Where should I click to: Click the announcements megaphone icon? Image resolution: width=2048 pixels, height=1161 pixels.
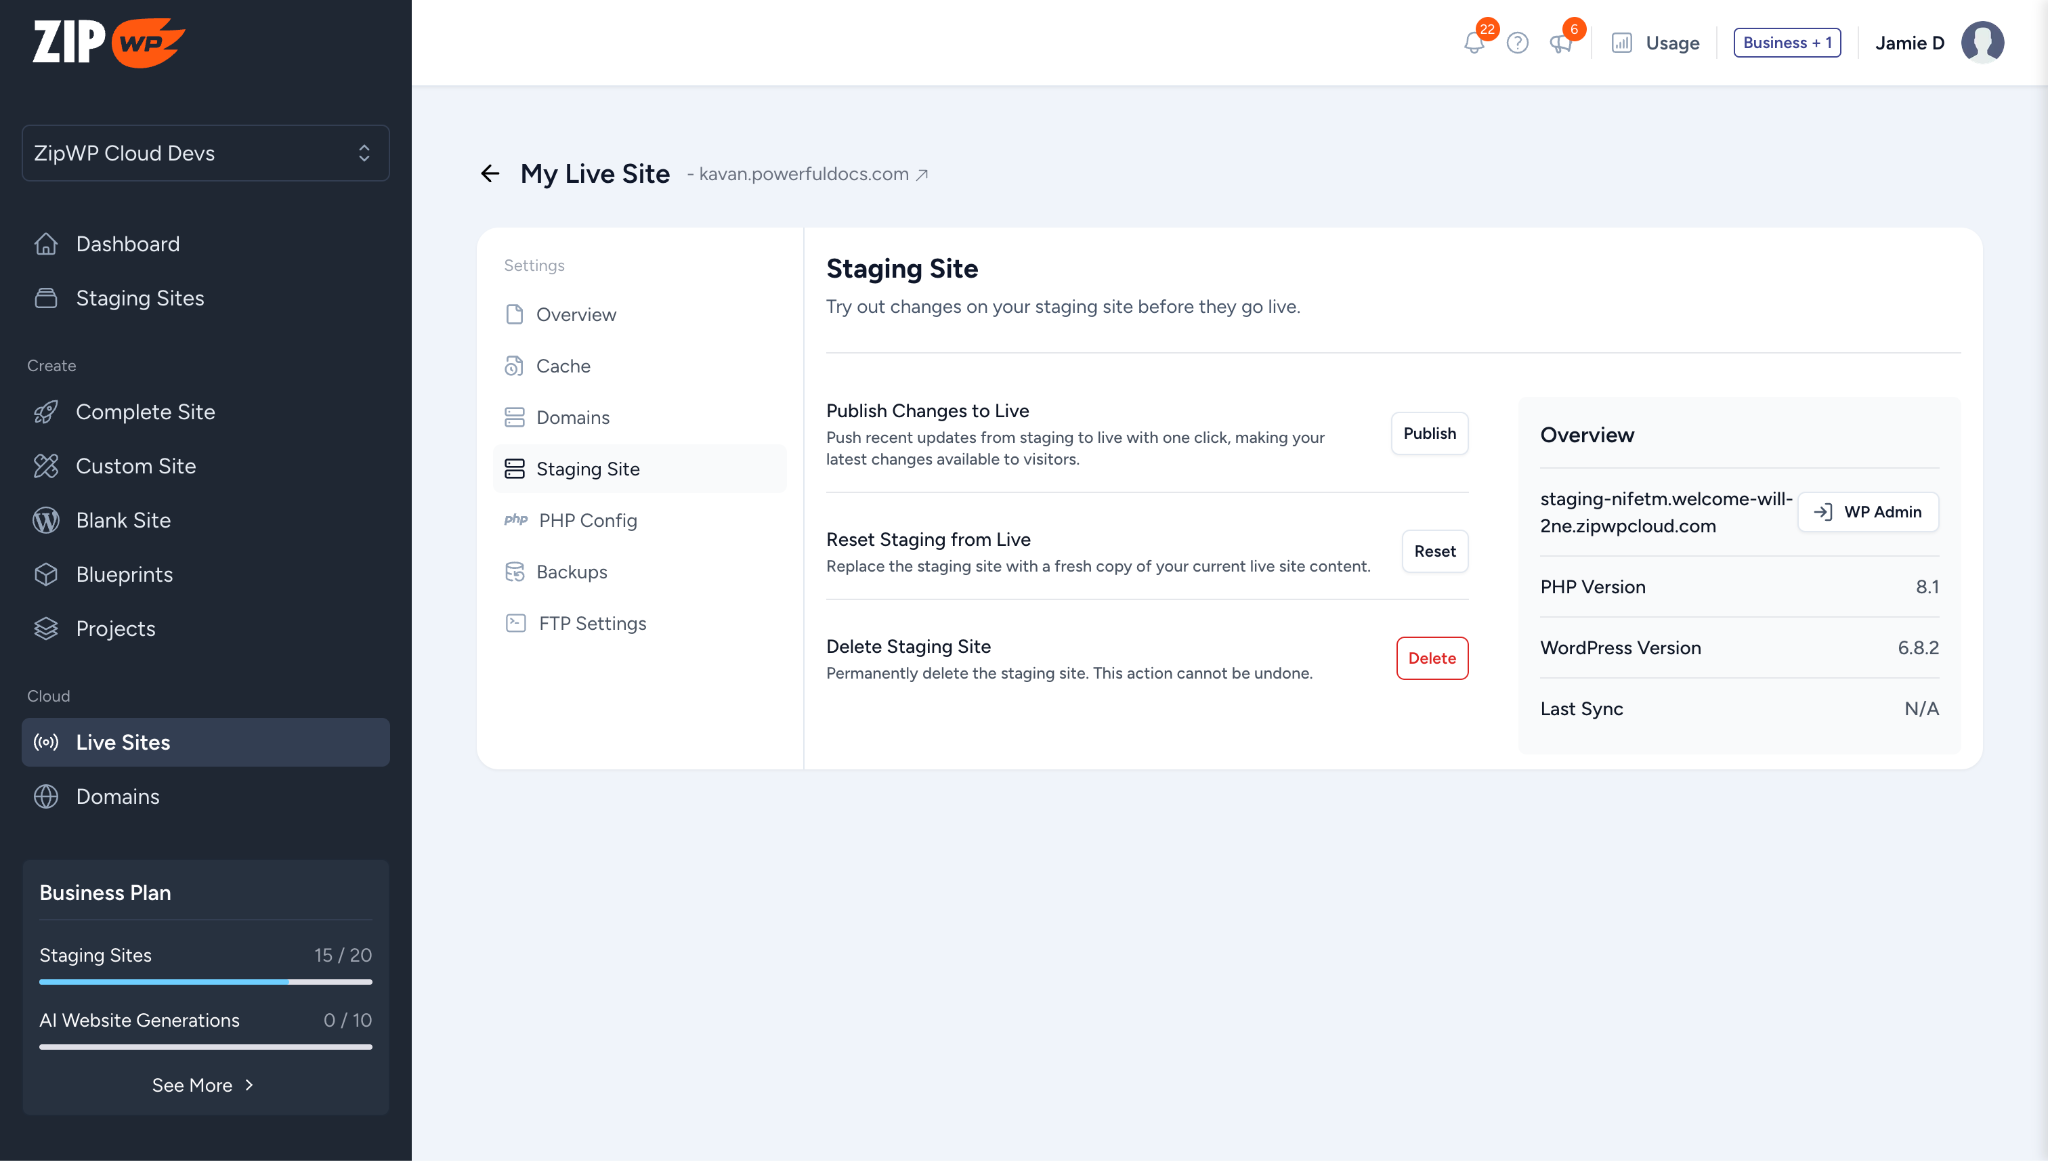(1560, 43)
